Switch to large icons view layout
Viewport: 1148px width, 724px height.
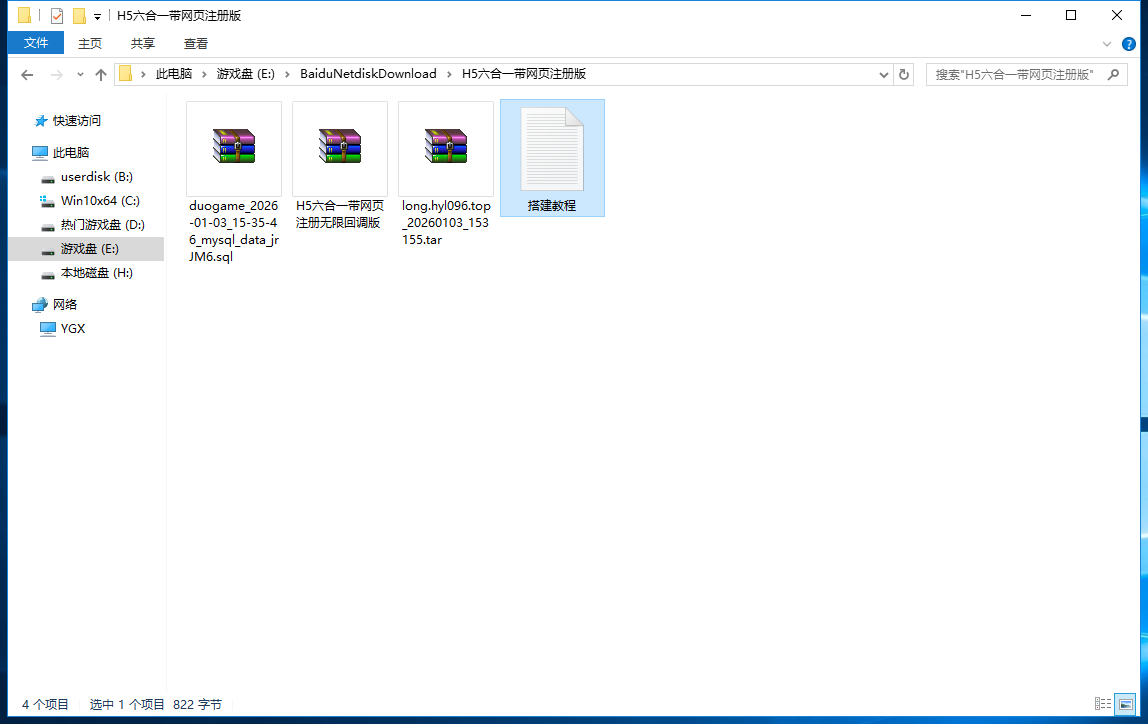[1126, 704]
